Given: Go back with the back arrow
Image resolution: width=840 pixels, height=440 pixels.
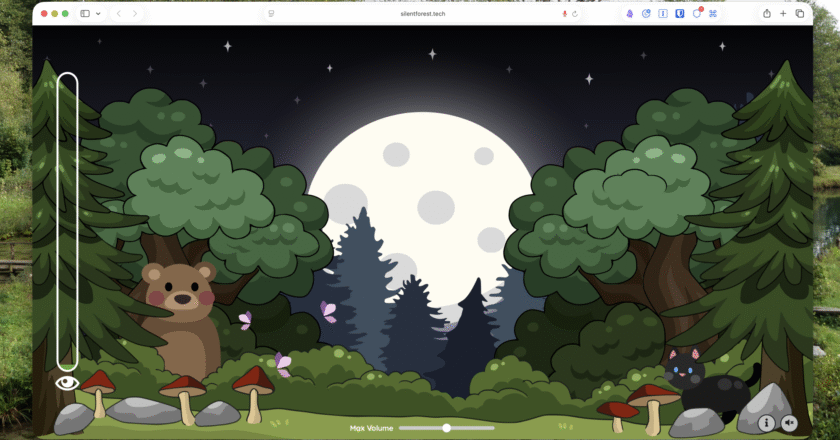Looking at the screenshot, I should click(119, 13).
